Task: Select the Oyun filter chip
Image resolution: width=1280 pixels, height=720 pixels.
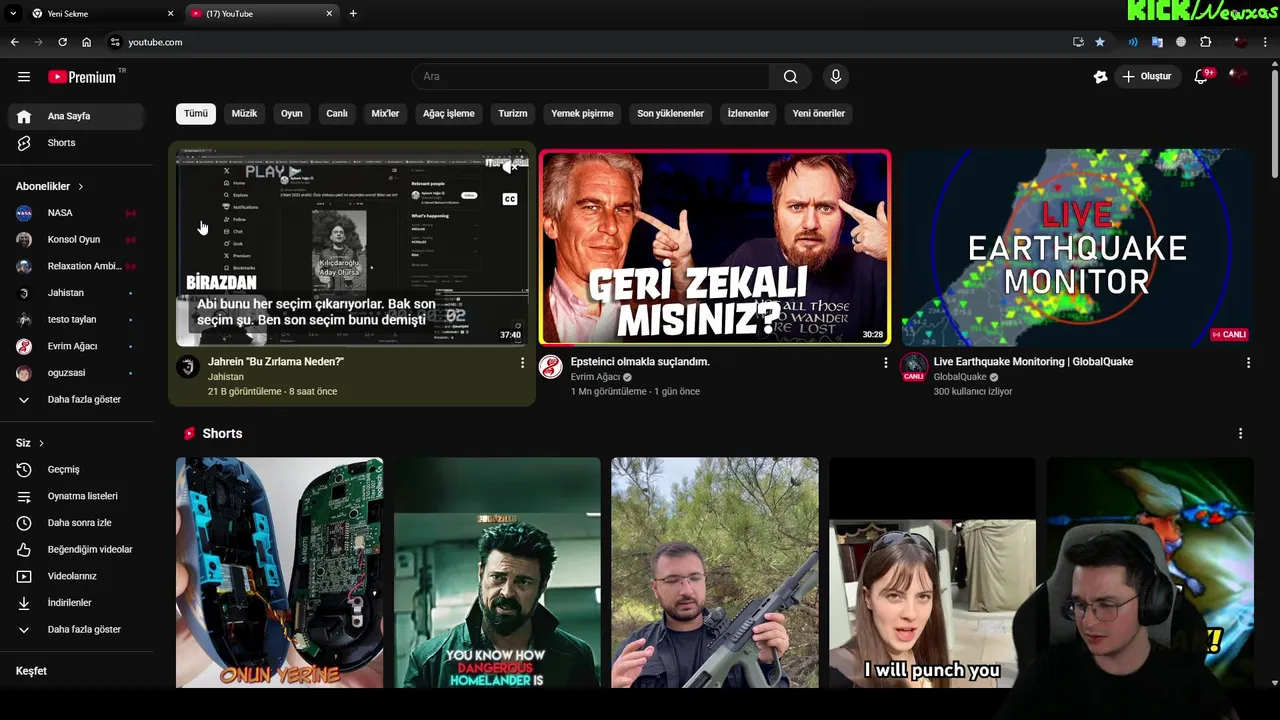Action: tap(292, 114)
